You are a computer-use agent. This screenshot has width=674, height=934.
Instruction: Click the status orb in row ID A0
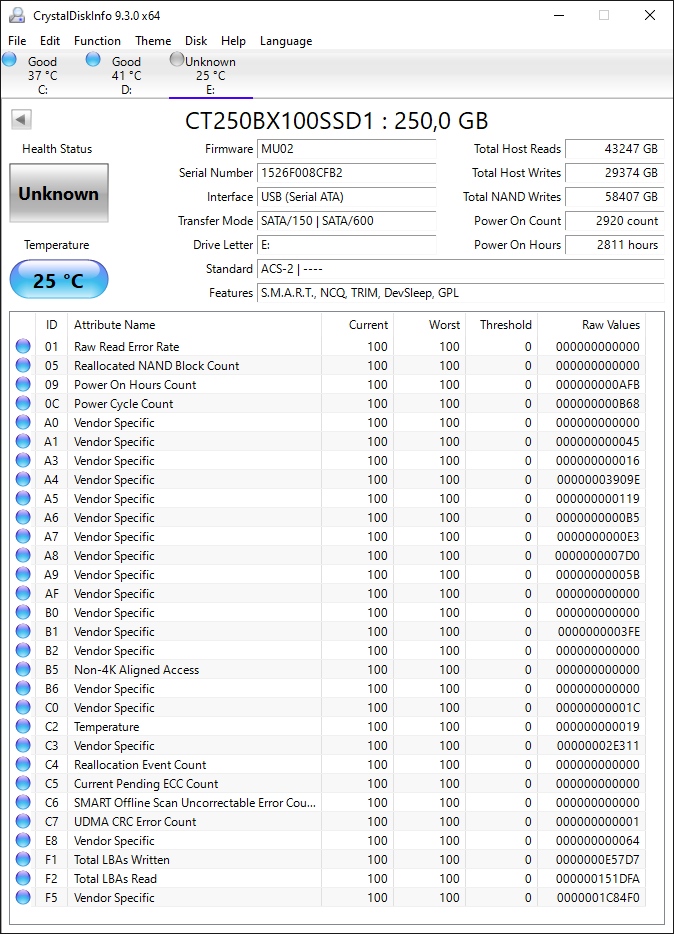23,422
